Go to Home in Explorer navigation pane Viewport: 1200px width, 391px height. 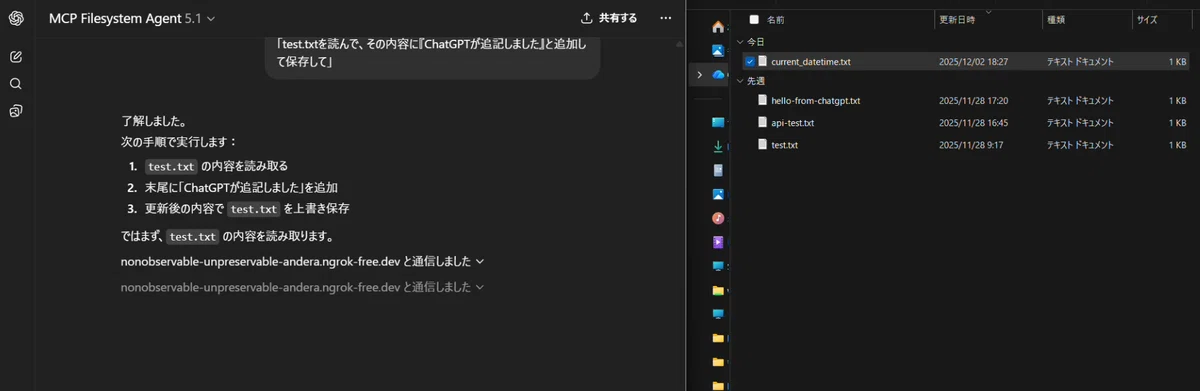pos(718,27)
